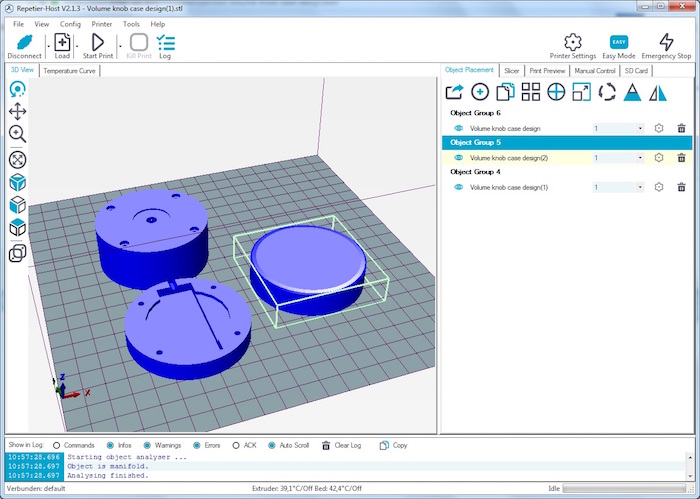Expand the Load button dropdown arrow
700x499 pixels.
pos(77,46)
